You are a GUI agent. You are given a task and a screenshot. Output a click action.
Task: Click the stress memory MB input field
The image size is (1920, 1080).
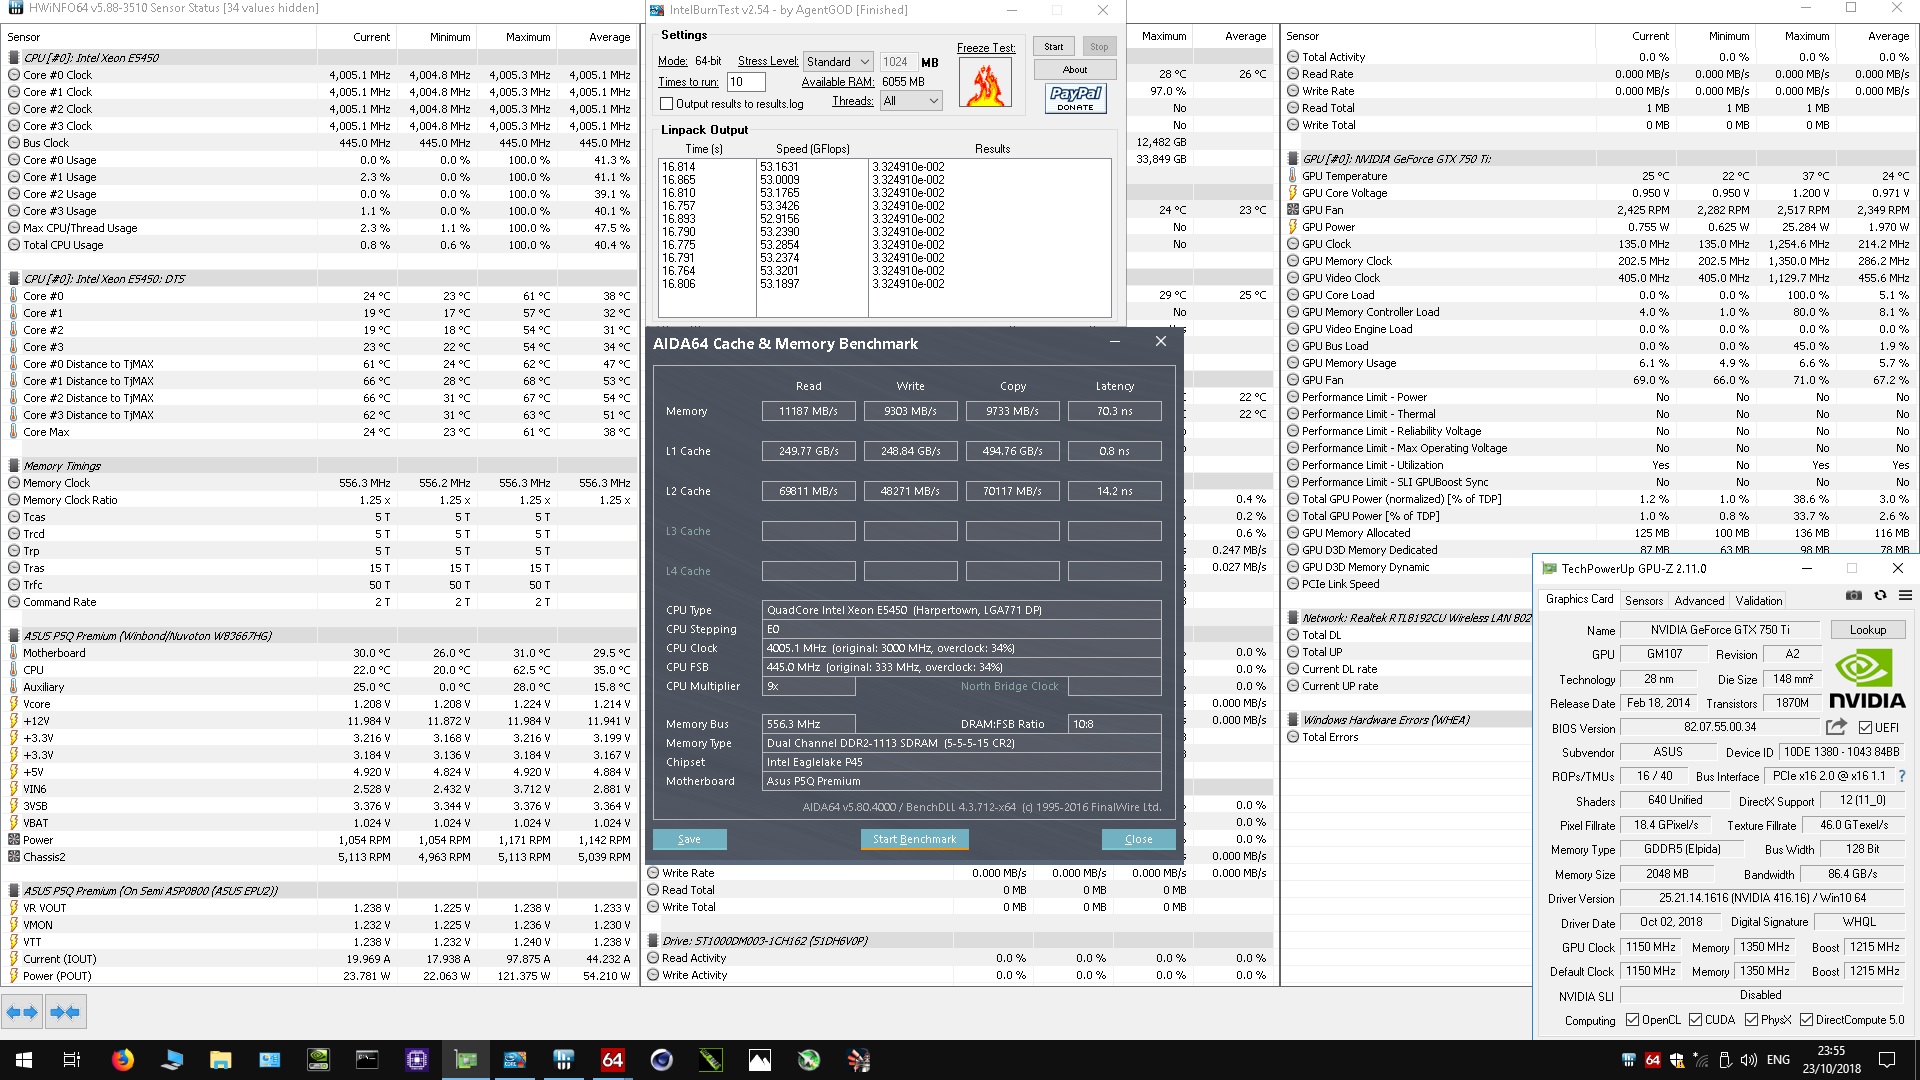[x=897, y=62]
